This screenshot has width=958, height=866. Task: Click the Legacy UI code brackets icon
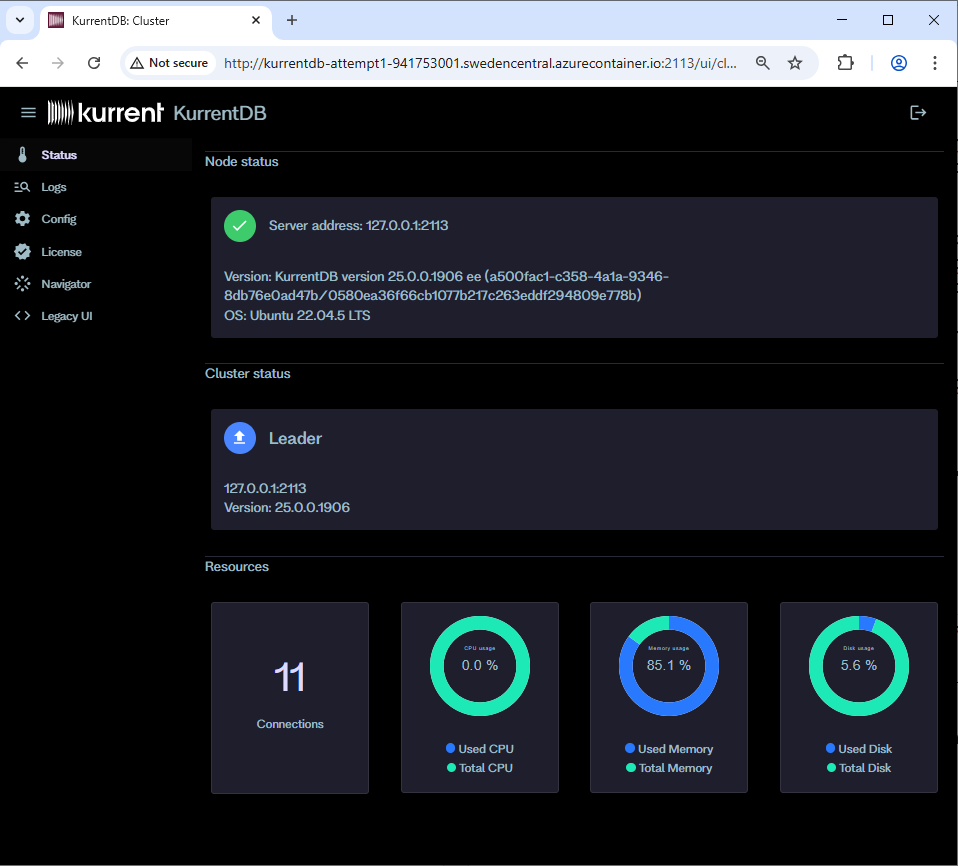pyautogui.click(x=23, y=316)
